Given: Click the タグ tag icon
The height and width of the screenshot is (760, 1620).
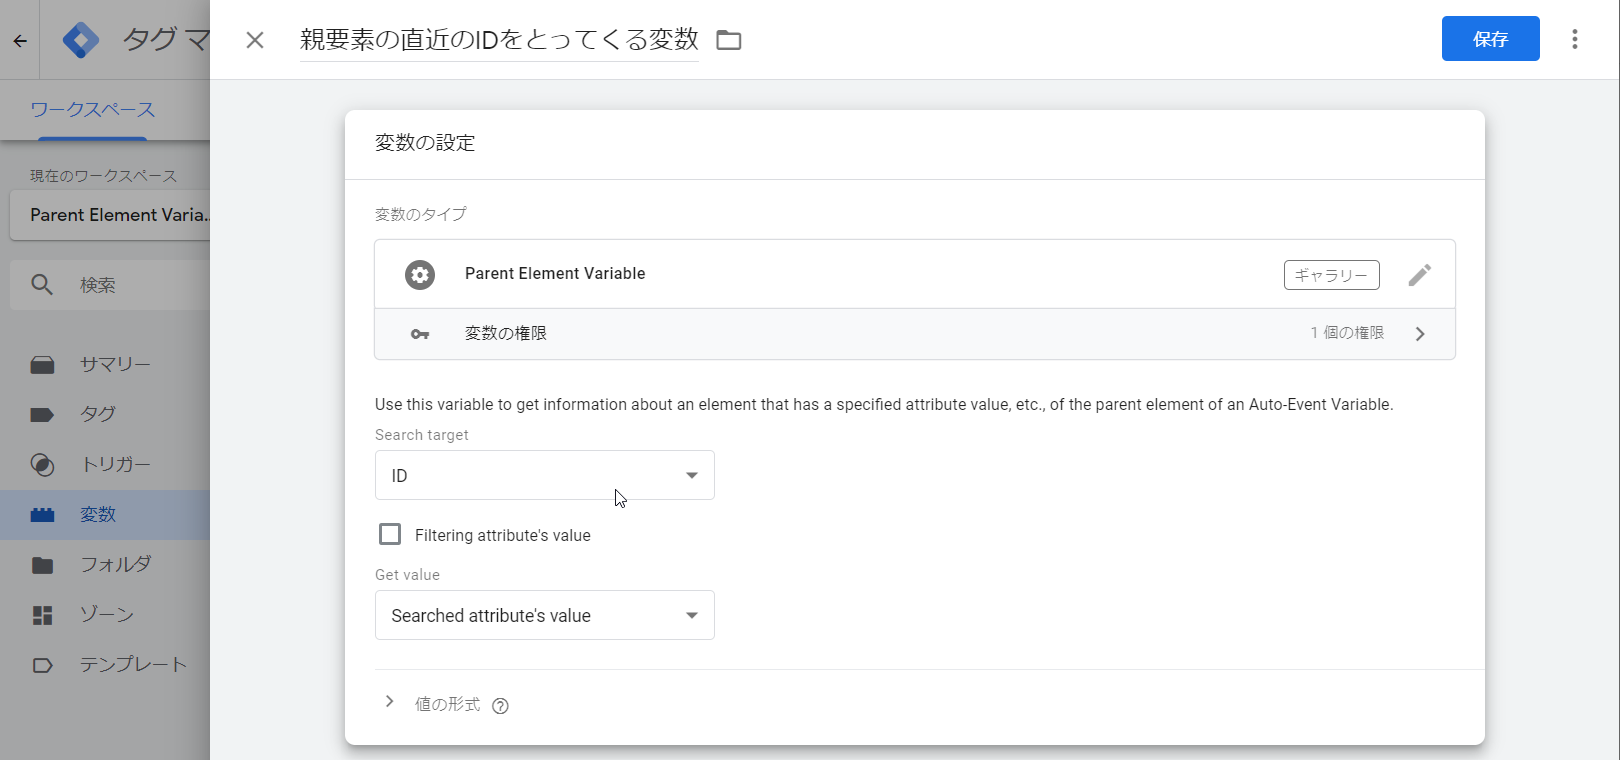Looking at the screenshot, I should [42, 415].
